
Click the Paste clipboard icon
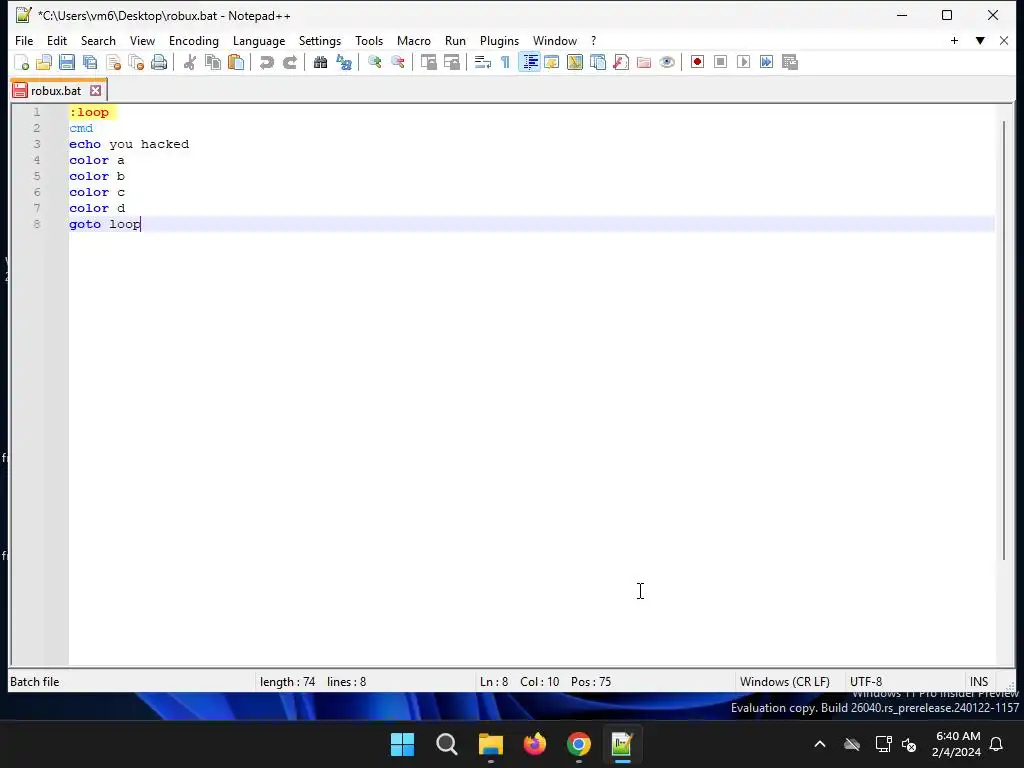(x=236, y=62)
